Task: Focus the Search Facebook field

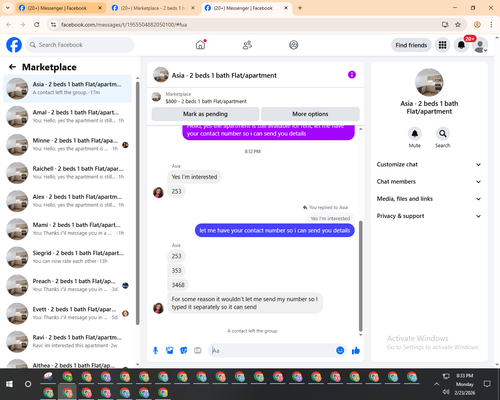Action: [x=80, y=45]
